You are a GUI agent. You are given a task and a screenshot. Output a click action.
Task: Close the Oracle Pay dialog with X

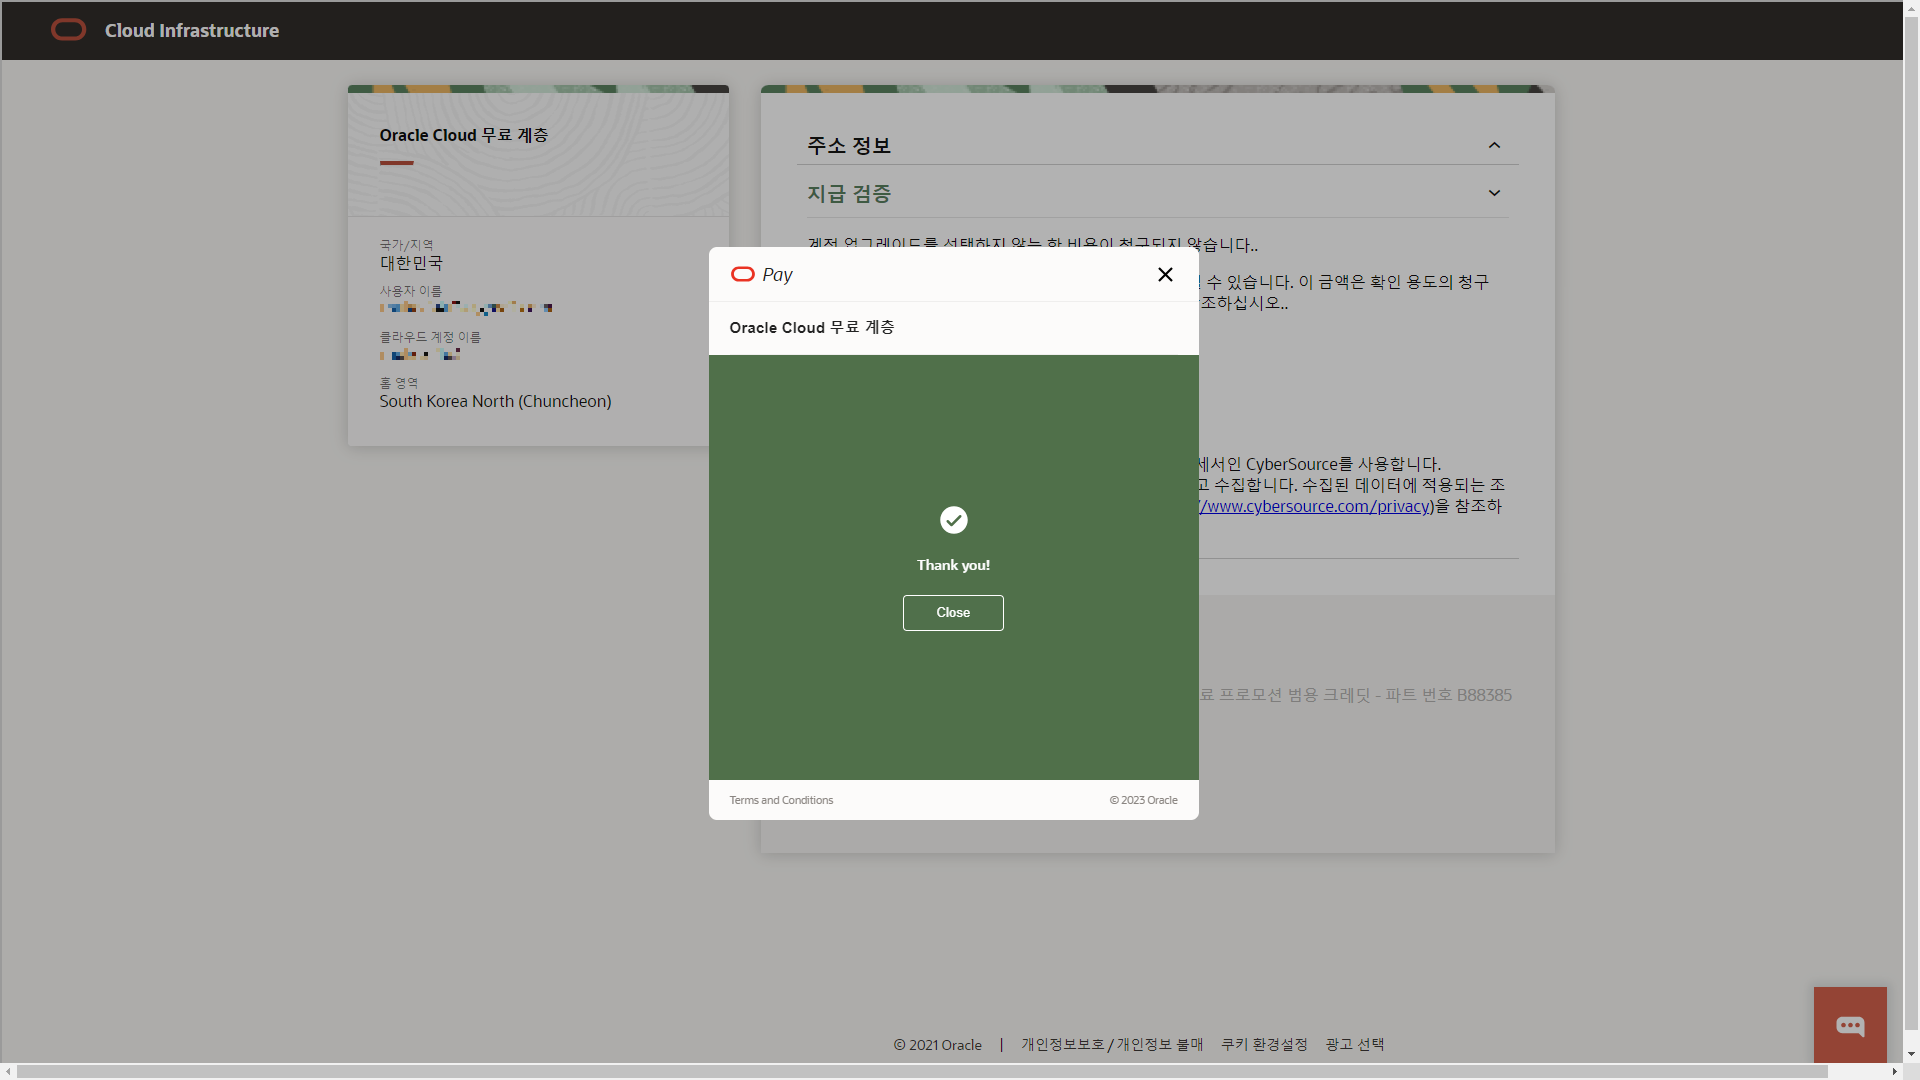pyautogui.click(x=1165, y=274)
